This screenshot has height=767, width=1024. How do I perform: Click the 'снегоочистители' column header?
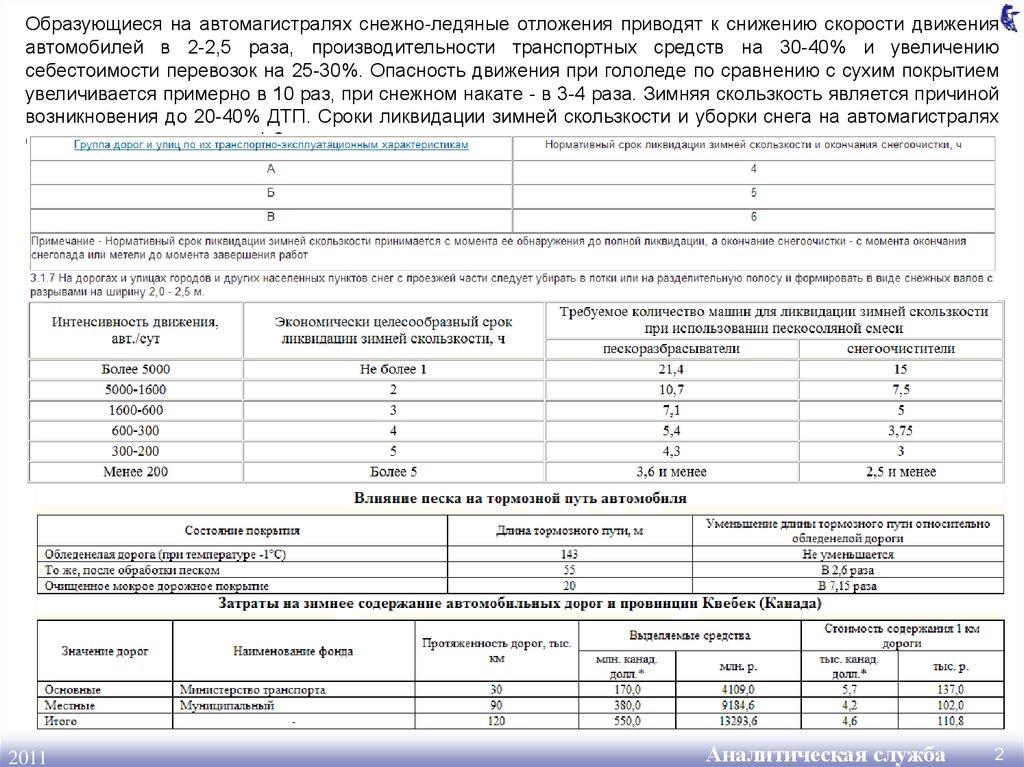coord(900,349)
